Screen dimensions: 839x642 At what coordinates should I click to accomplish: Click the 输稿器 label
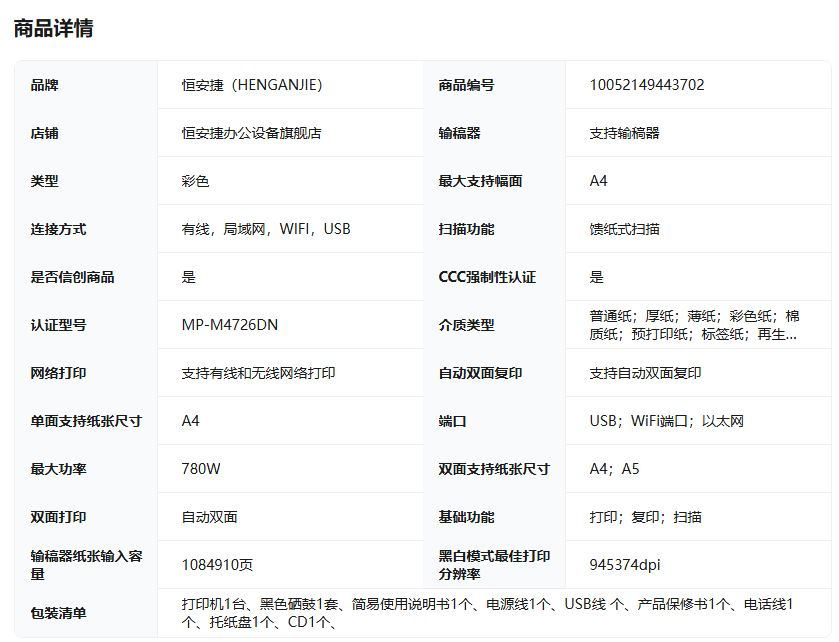coord(459,133)
